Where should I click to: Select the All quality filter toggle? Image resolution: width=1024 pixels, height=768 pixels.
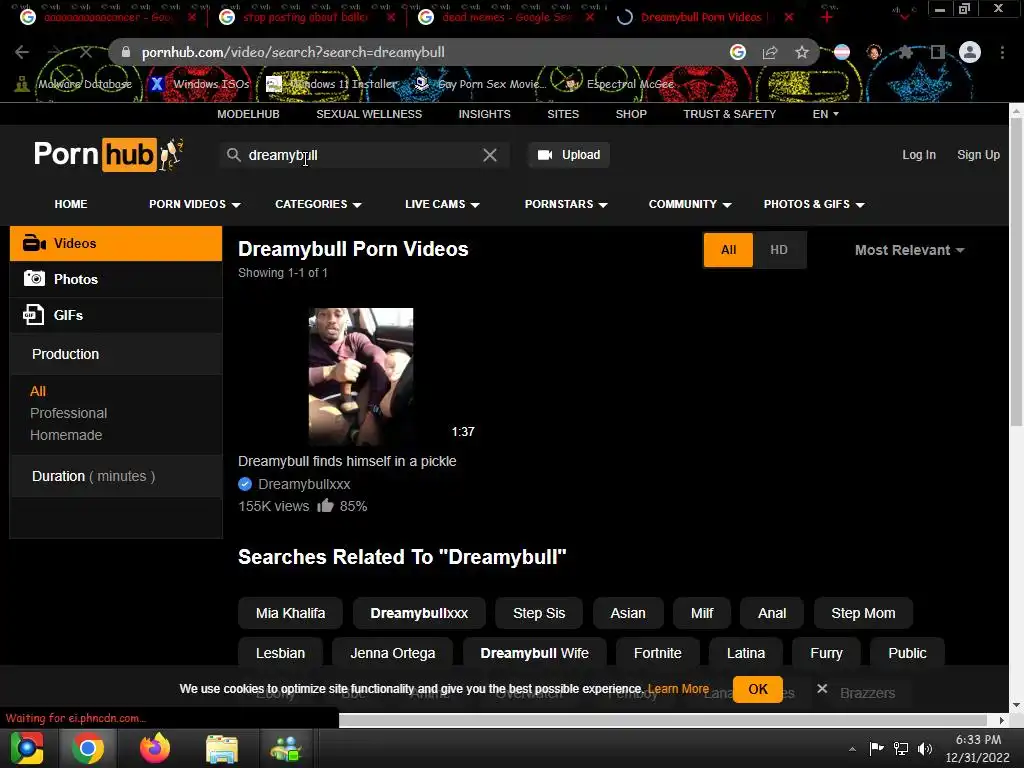728,250
